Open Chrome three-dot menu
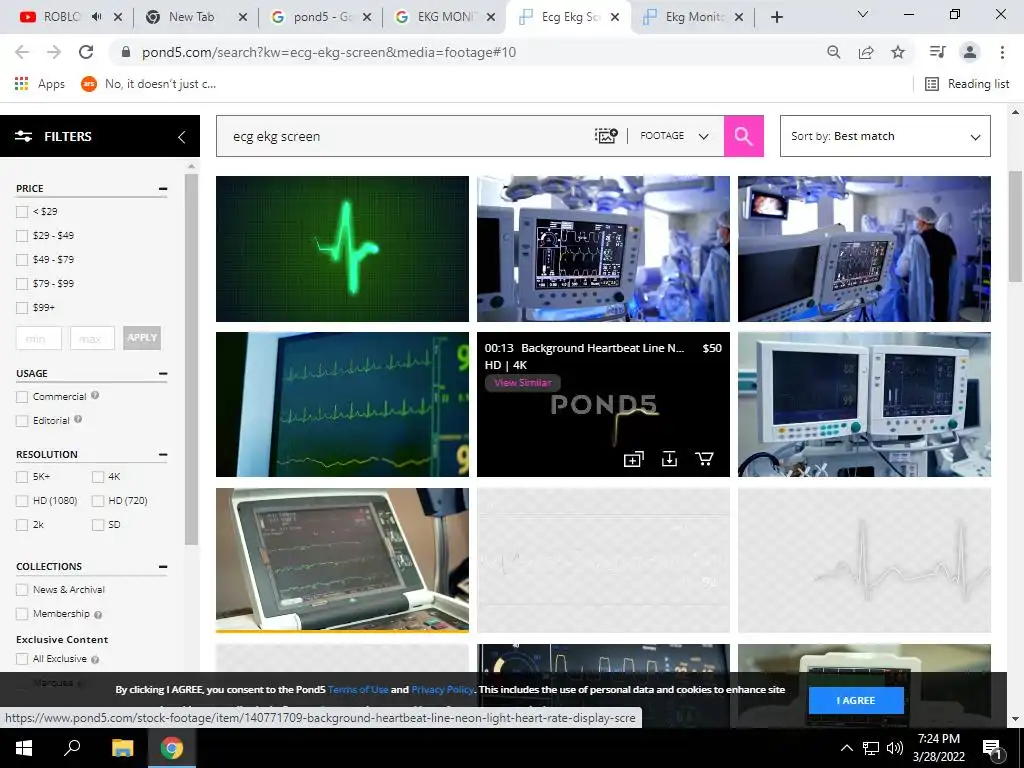 [1002, 52]
